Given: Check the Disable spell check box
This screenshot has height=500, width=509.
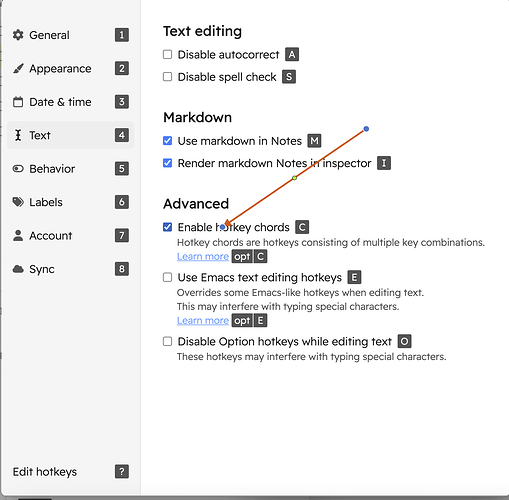Looking at the screenshot, I should (167, 77).
